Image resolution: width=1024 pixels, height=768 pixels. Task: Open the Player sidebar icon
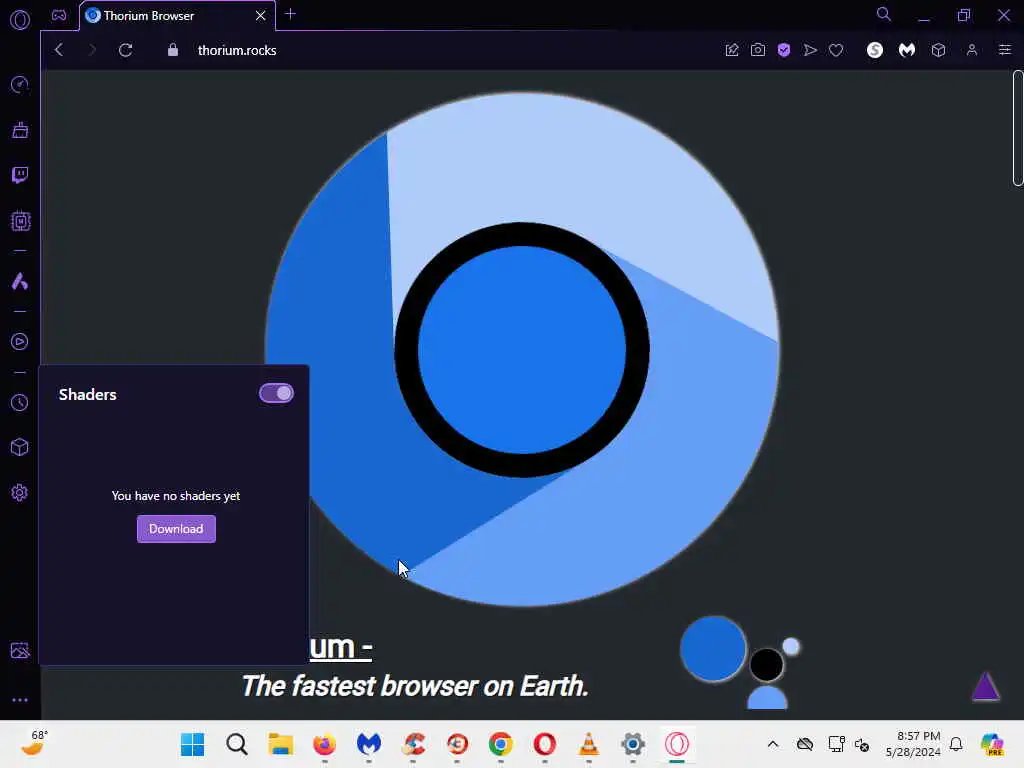[20, 342]
